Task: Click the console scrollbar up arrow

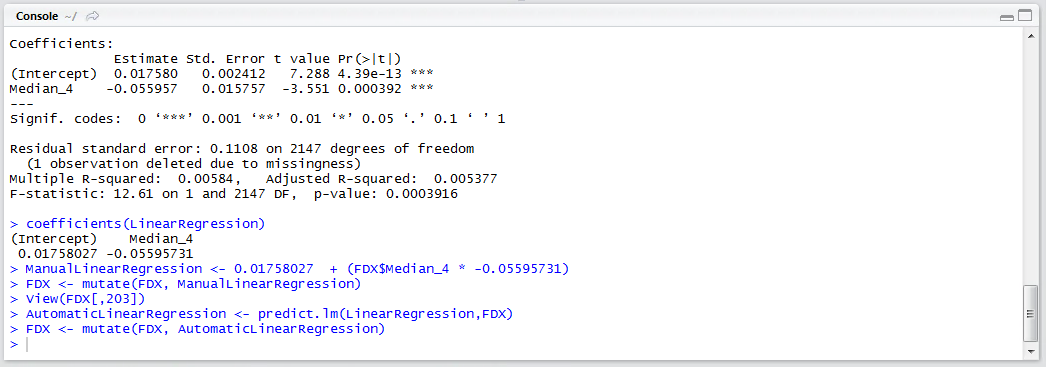Action: pyautogui.click(x=1031, y=37)
